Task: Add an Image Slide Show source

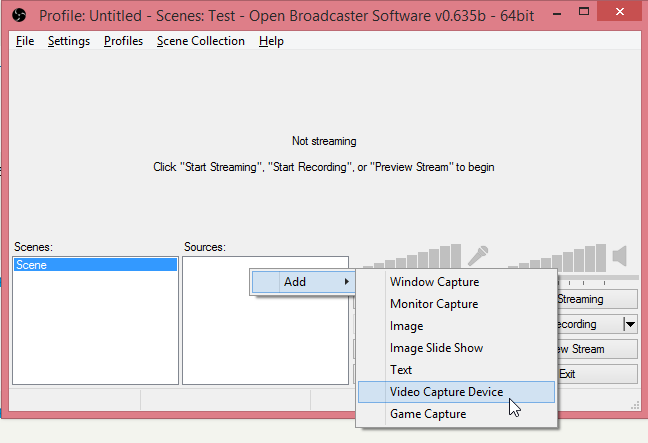Action: click(436, 348)
